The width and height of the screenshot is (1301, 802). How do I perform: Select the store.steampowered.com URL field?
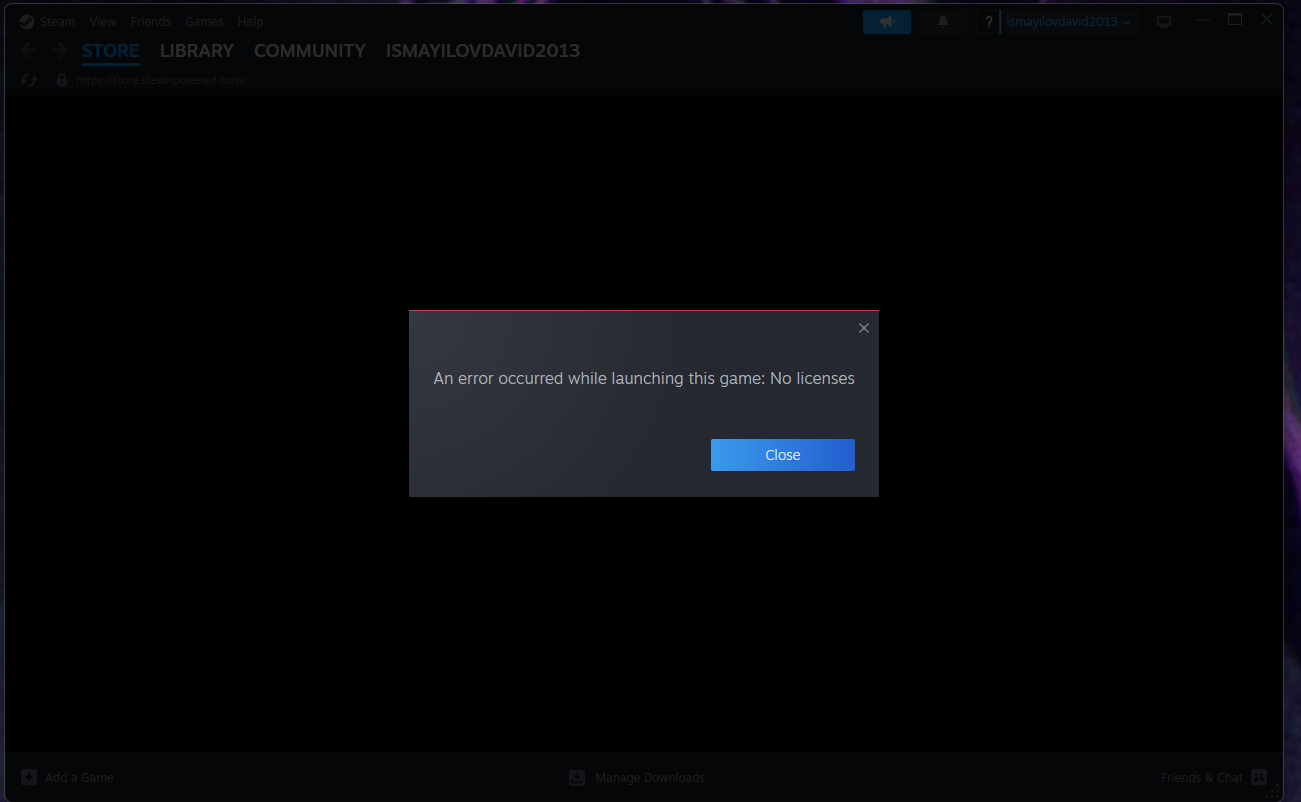pyautogui.click(x=161, y=80)
